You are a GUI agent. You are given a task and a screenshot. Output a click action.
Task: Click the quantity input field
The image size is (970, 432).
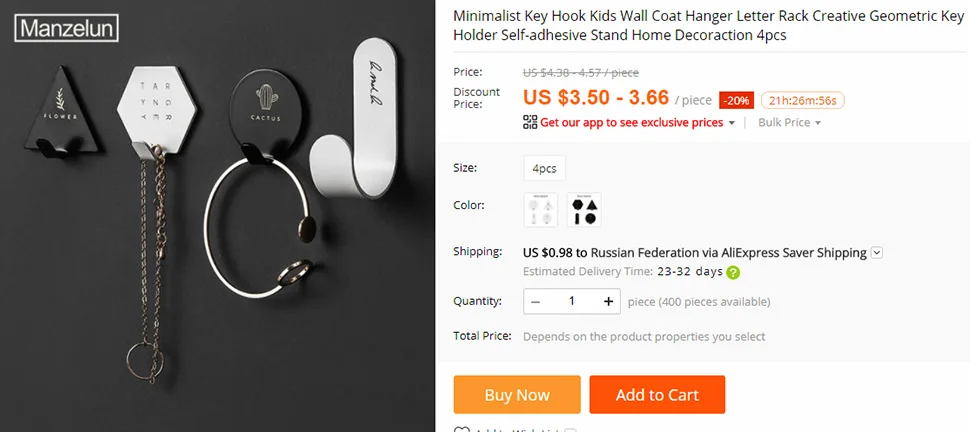[x=572, y=301]
